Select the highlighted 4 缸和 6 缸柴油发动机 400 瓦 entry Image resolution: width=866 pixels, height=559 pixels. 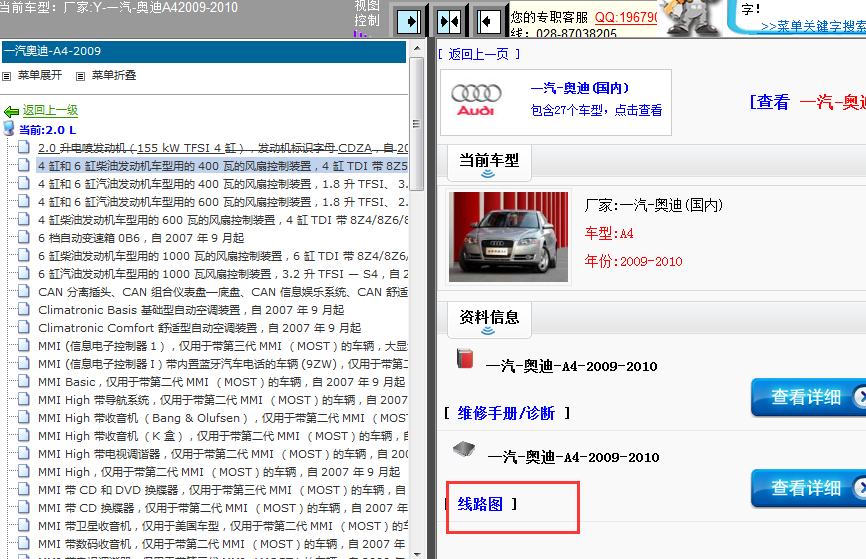coord(223,166)
